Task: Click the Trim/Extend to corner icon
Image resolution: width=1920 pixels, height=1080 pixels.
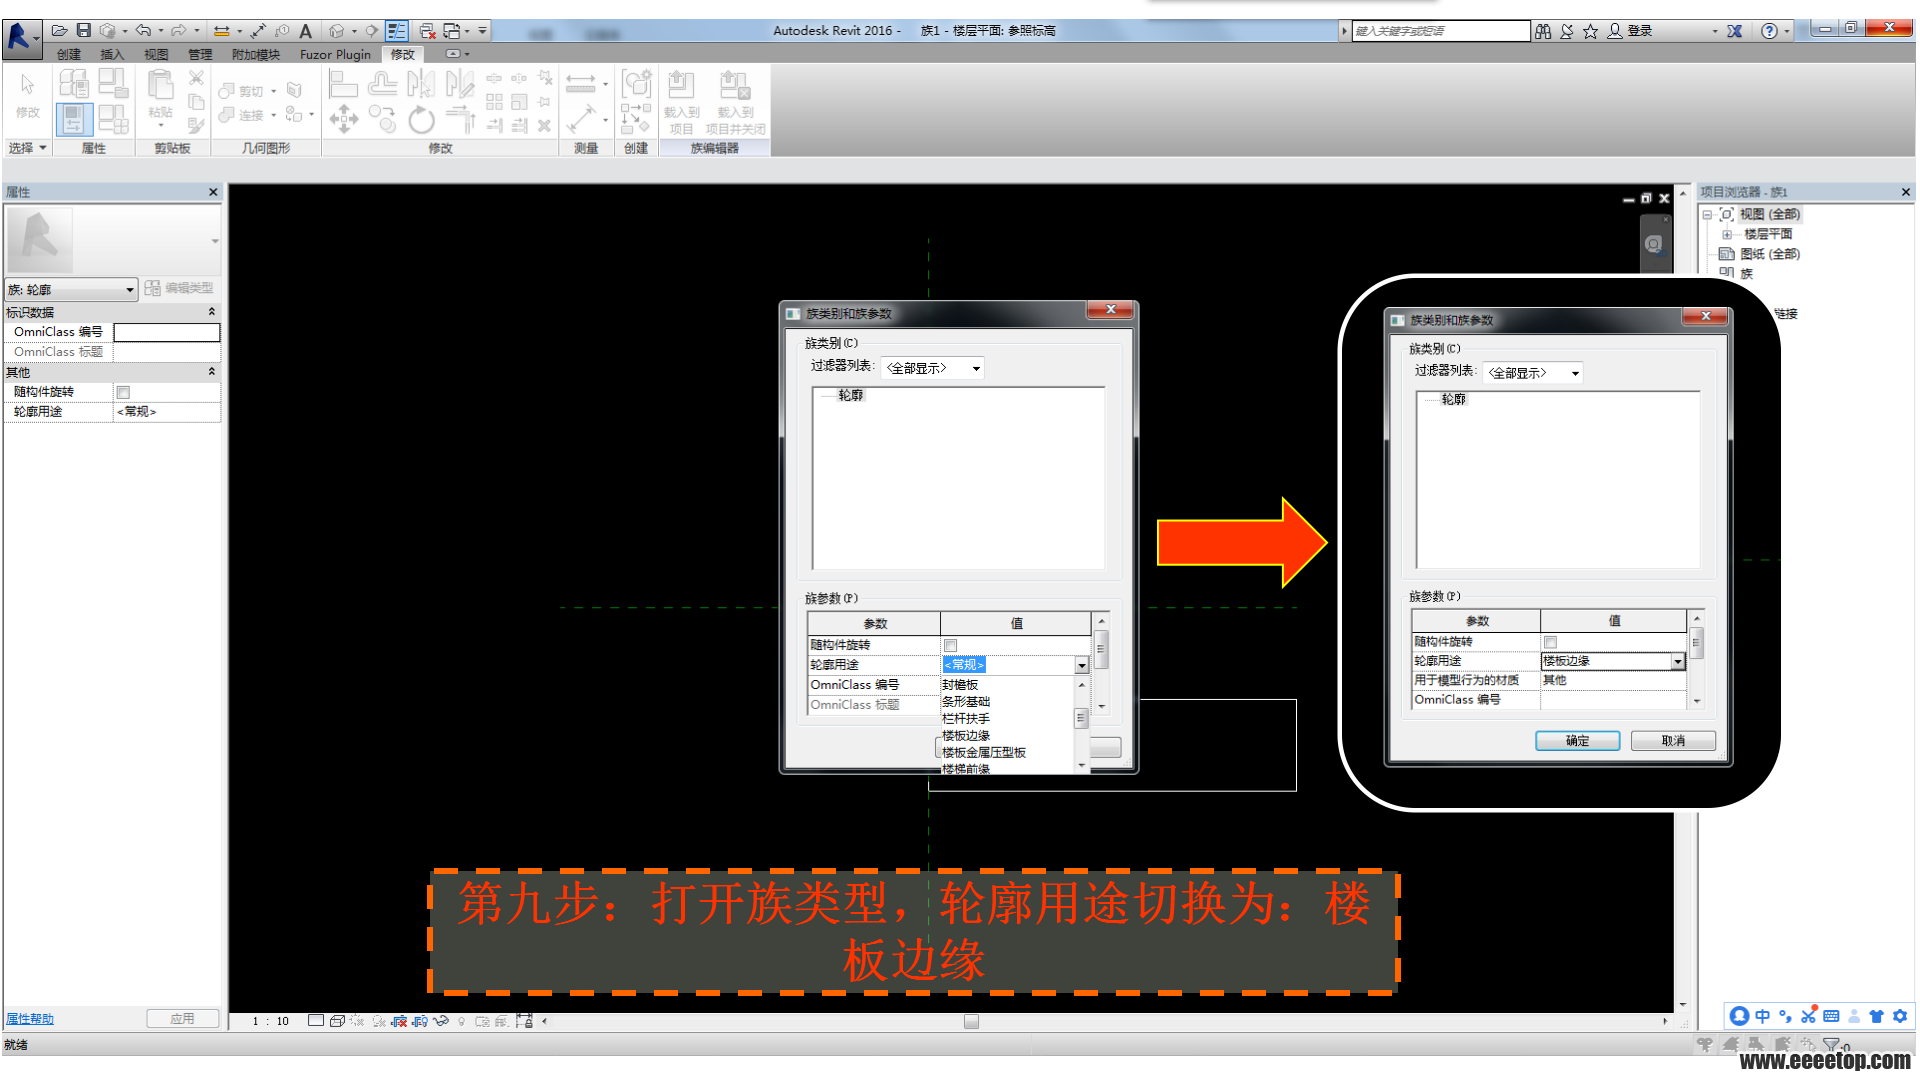Action: pyautogui.click(x=460, y=119)
